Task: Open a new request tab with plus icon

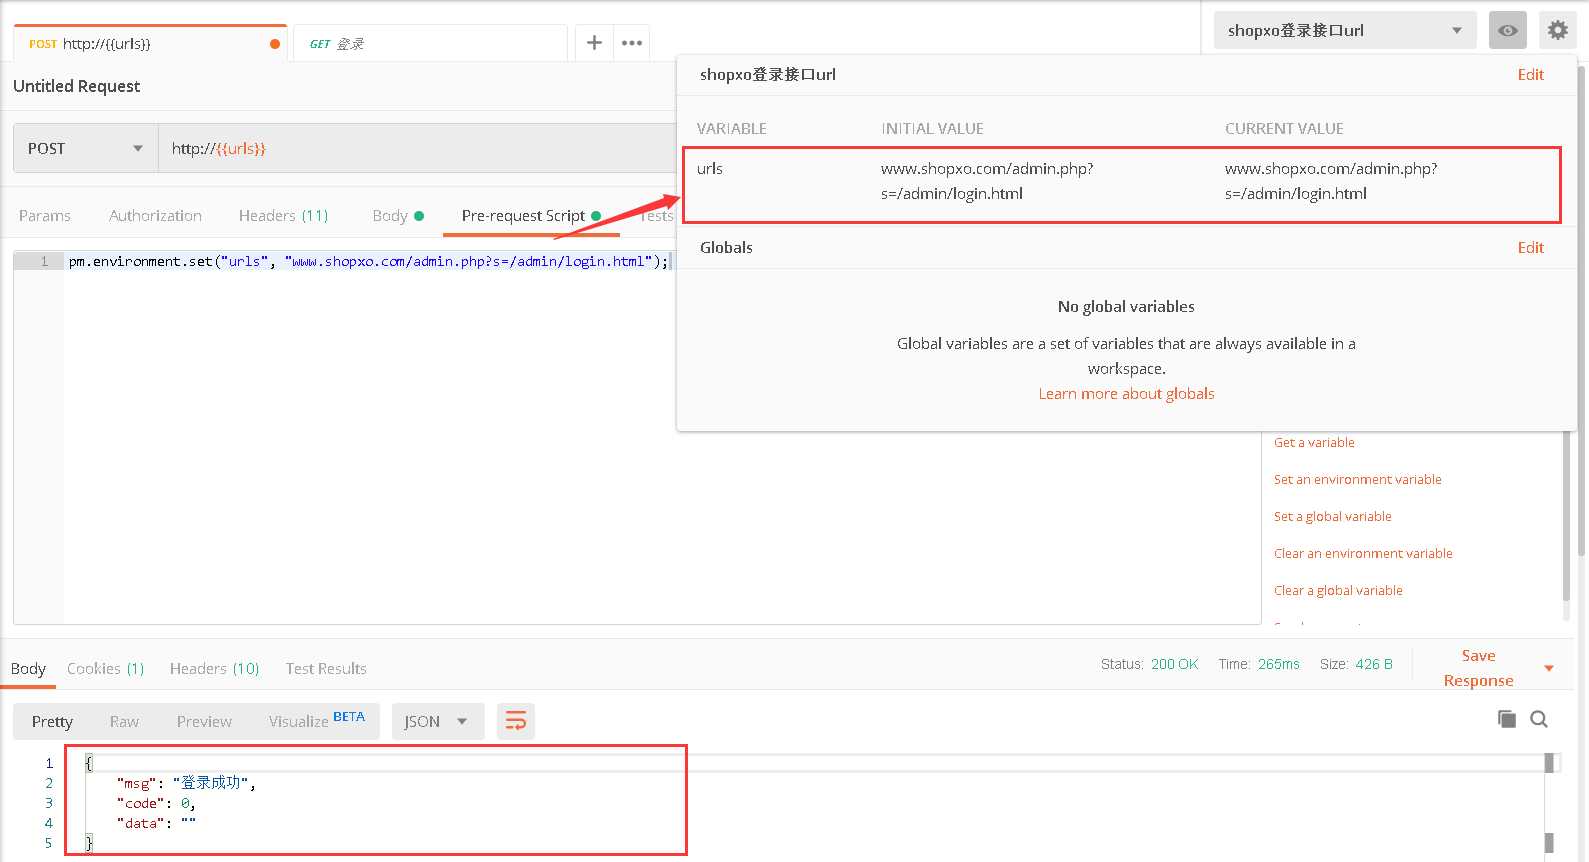Action: tap(594, 43)
